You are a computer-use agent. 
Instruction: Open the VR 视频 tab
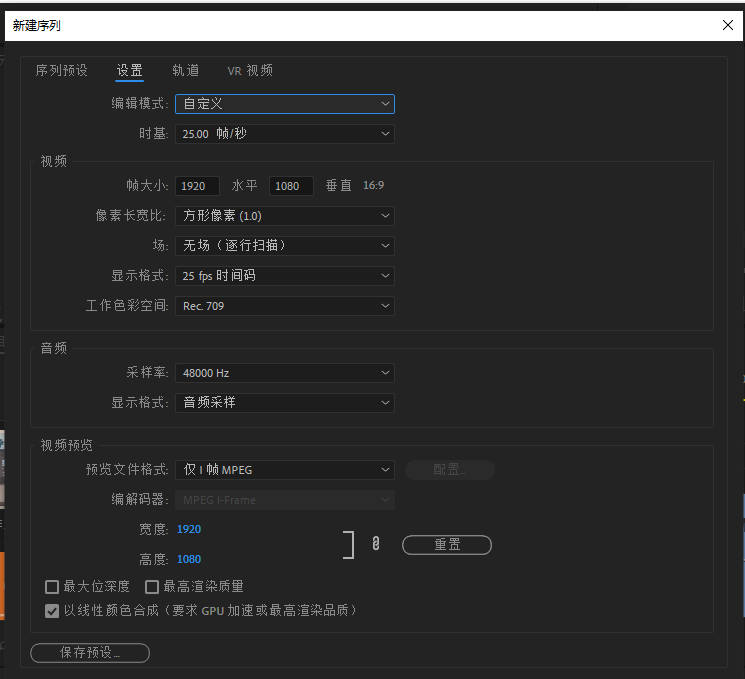click(249, 71)
